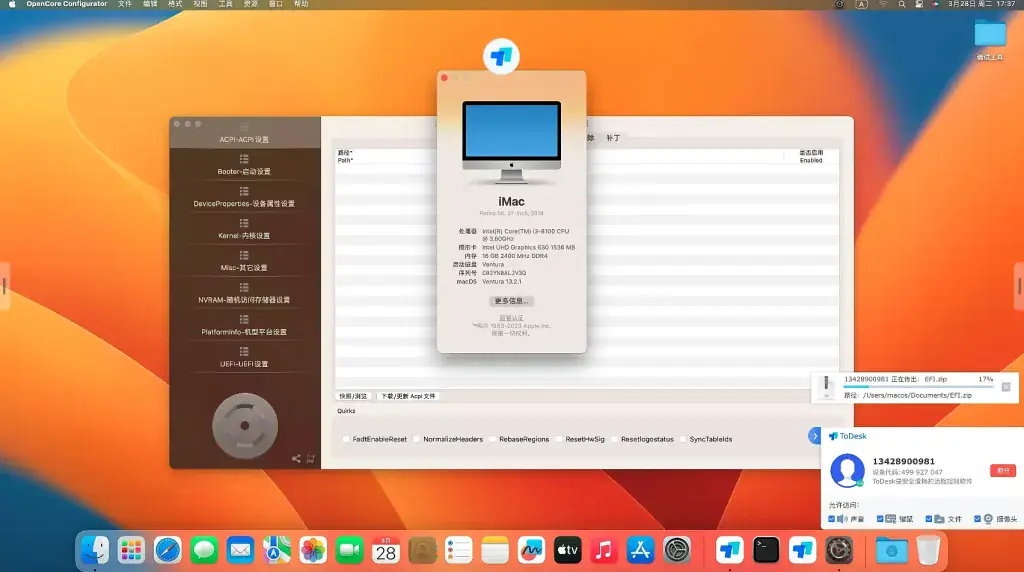Open Maps from the Dock

277,550
